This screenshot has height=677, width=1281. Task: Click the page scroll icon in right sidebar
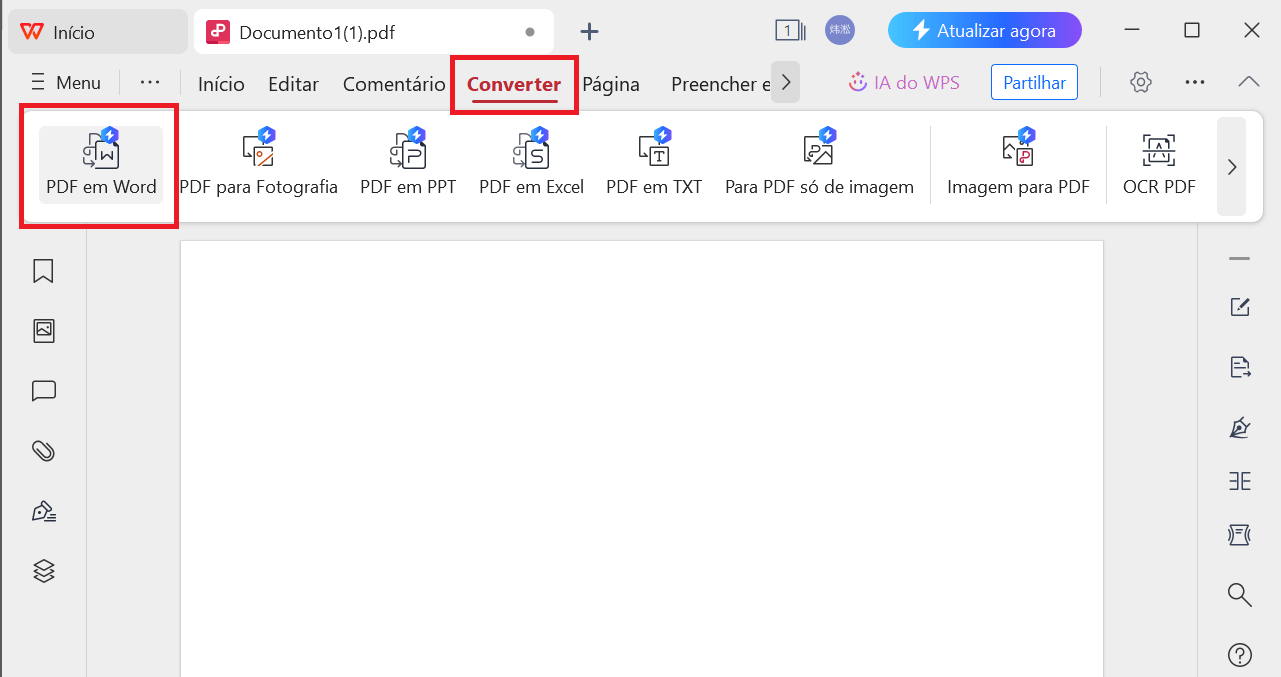click(1240, 535)
